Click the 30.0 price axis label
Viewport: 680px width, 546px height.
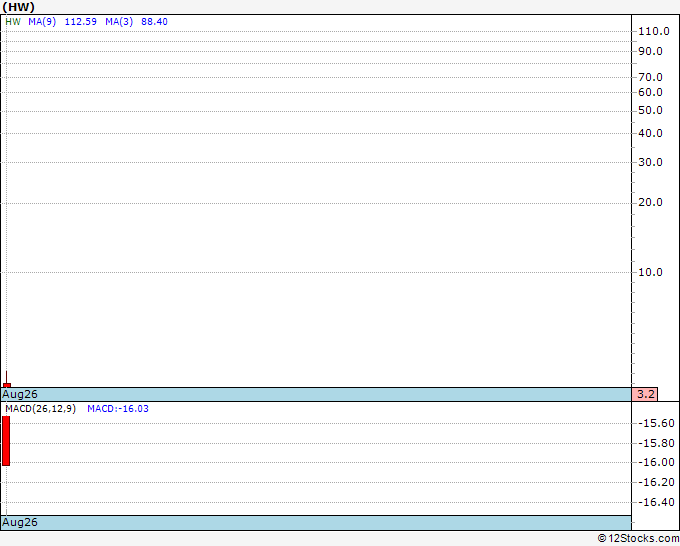[651, 162]
